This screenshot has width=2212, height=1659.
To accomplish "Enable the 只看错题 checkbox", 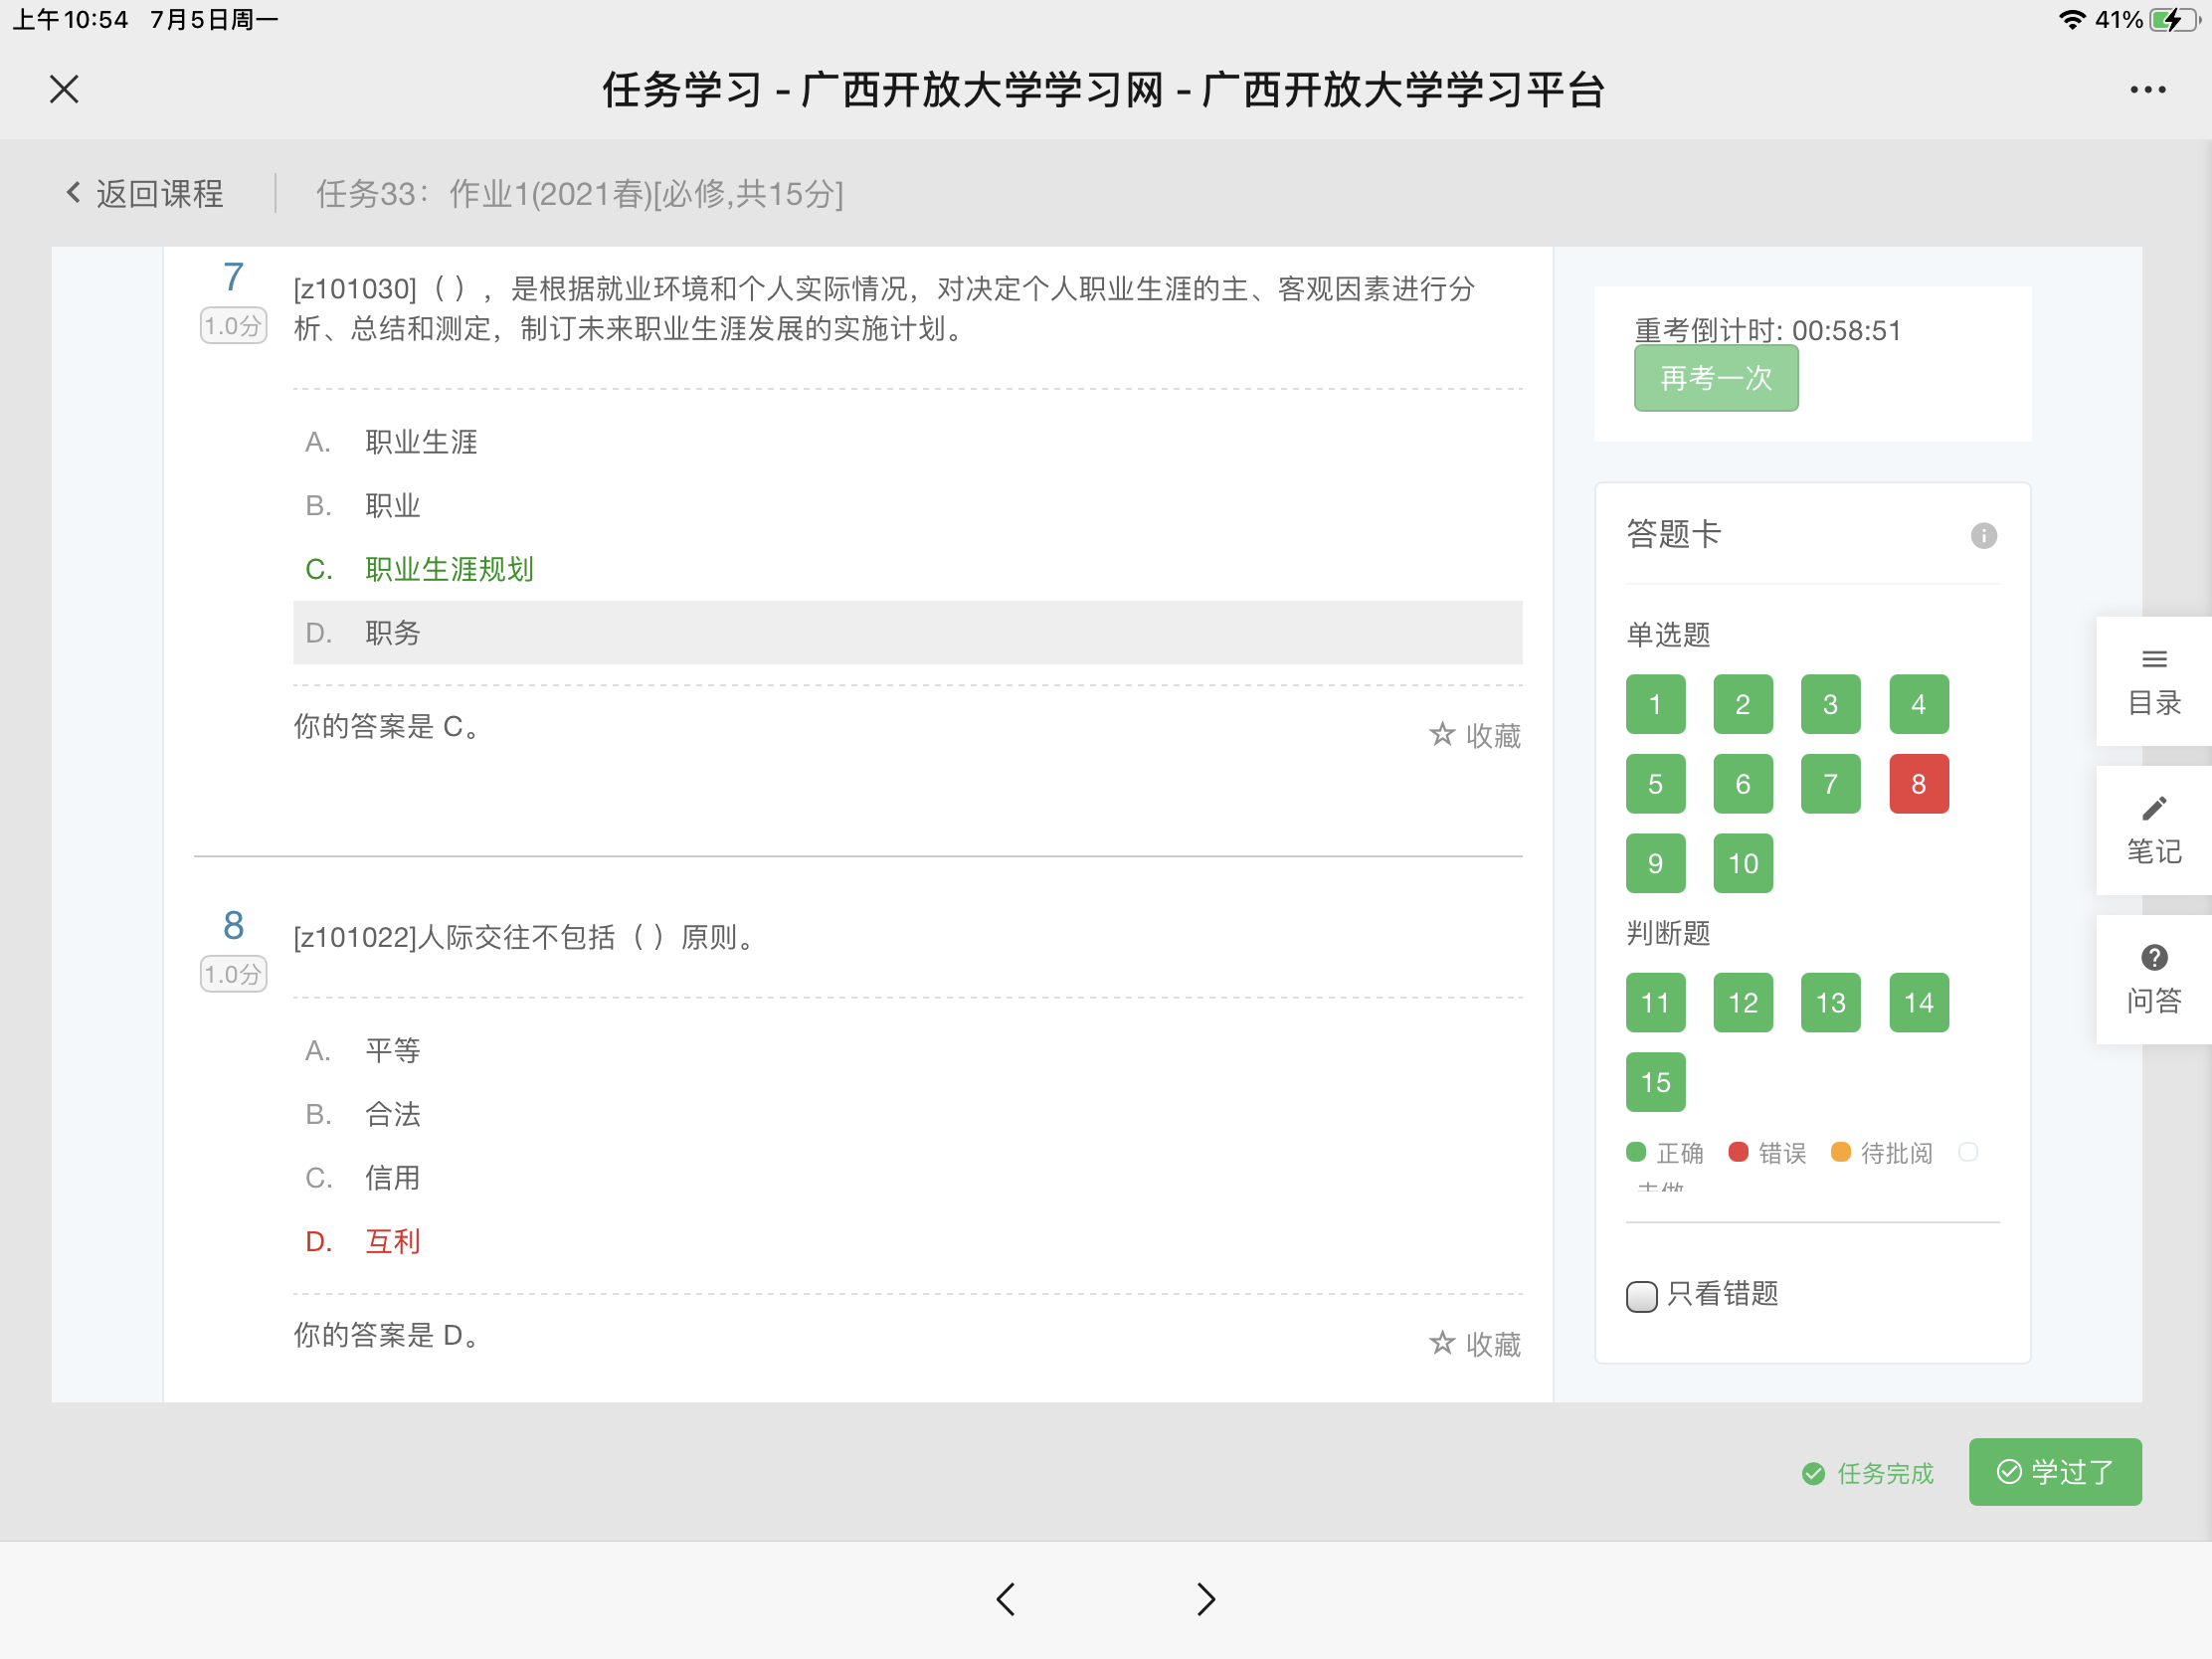I will 1641,1296.
